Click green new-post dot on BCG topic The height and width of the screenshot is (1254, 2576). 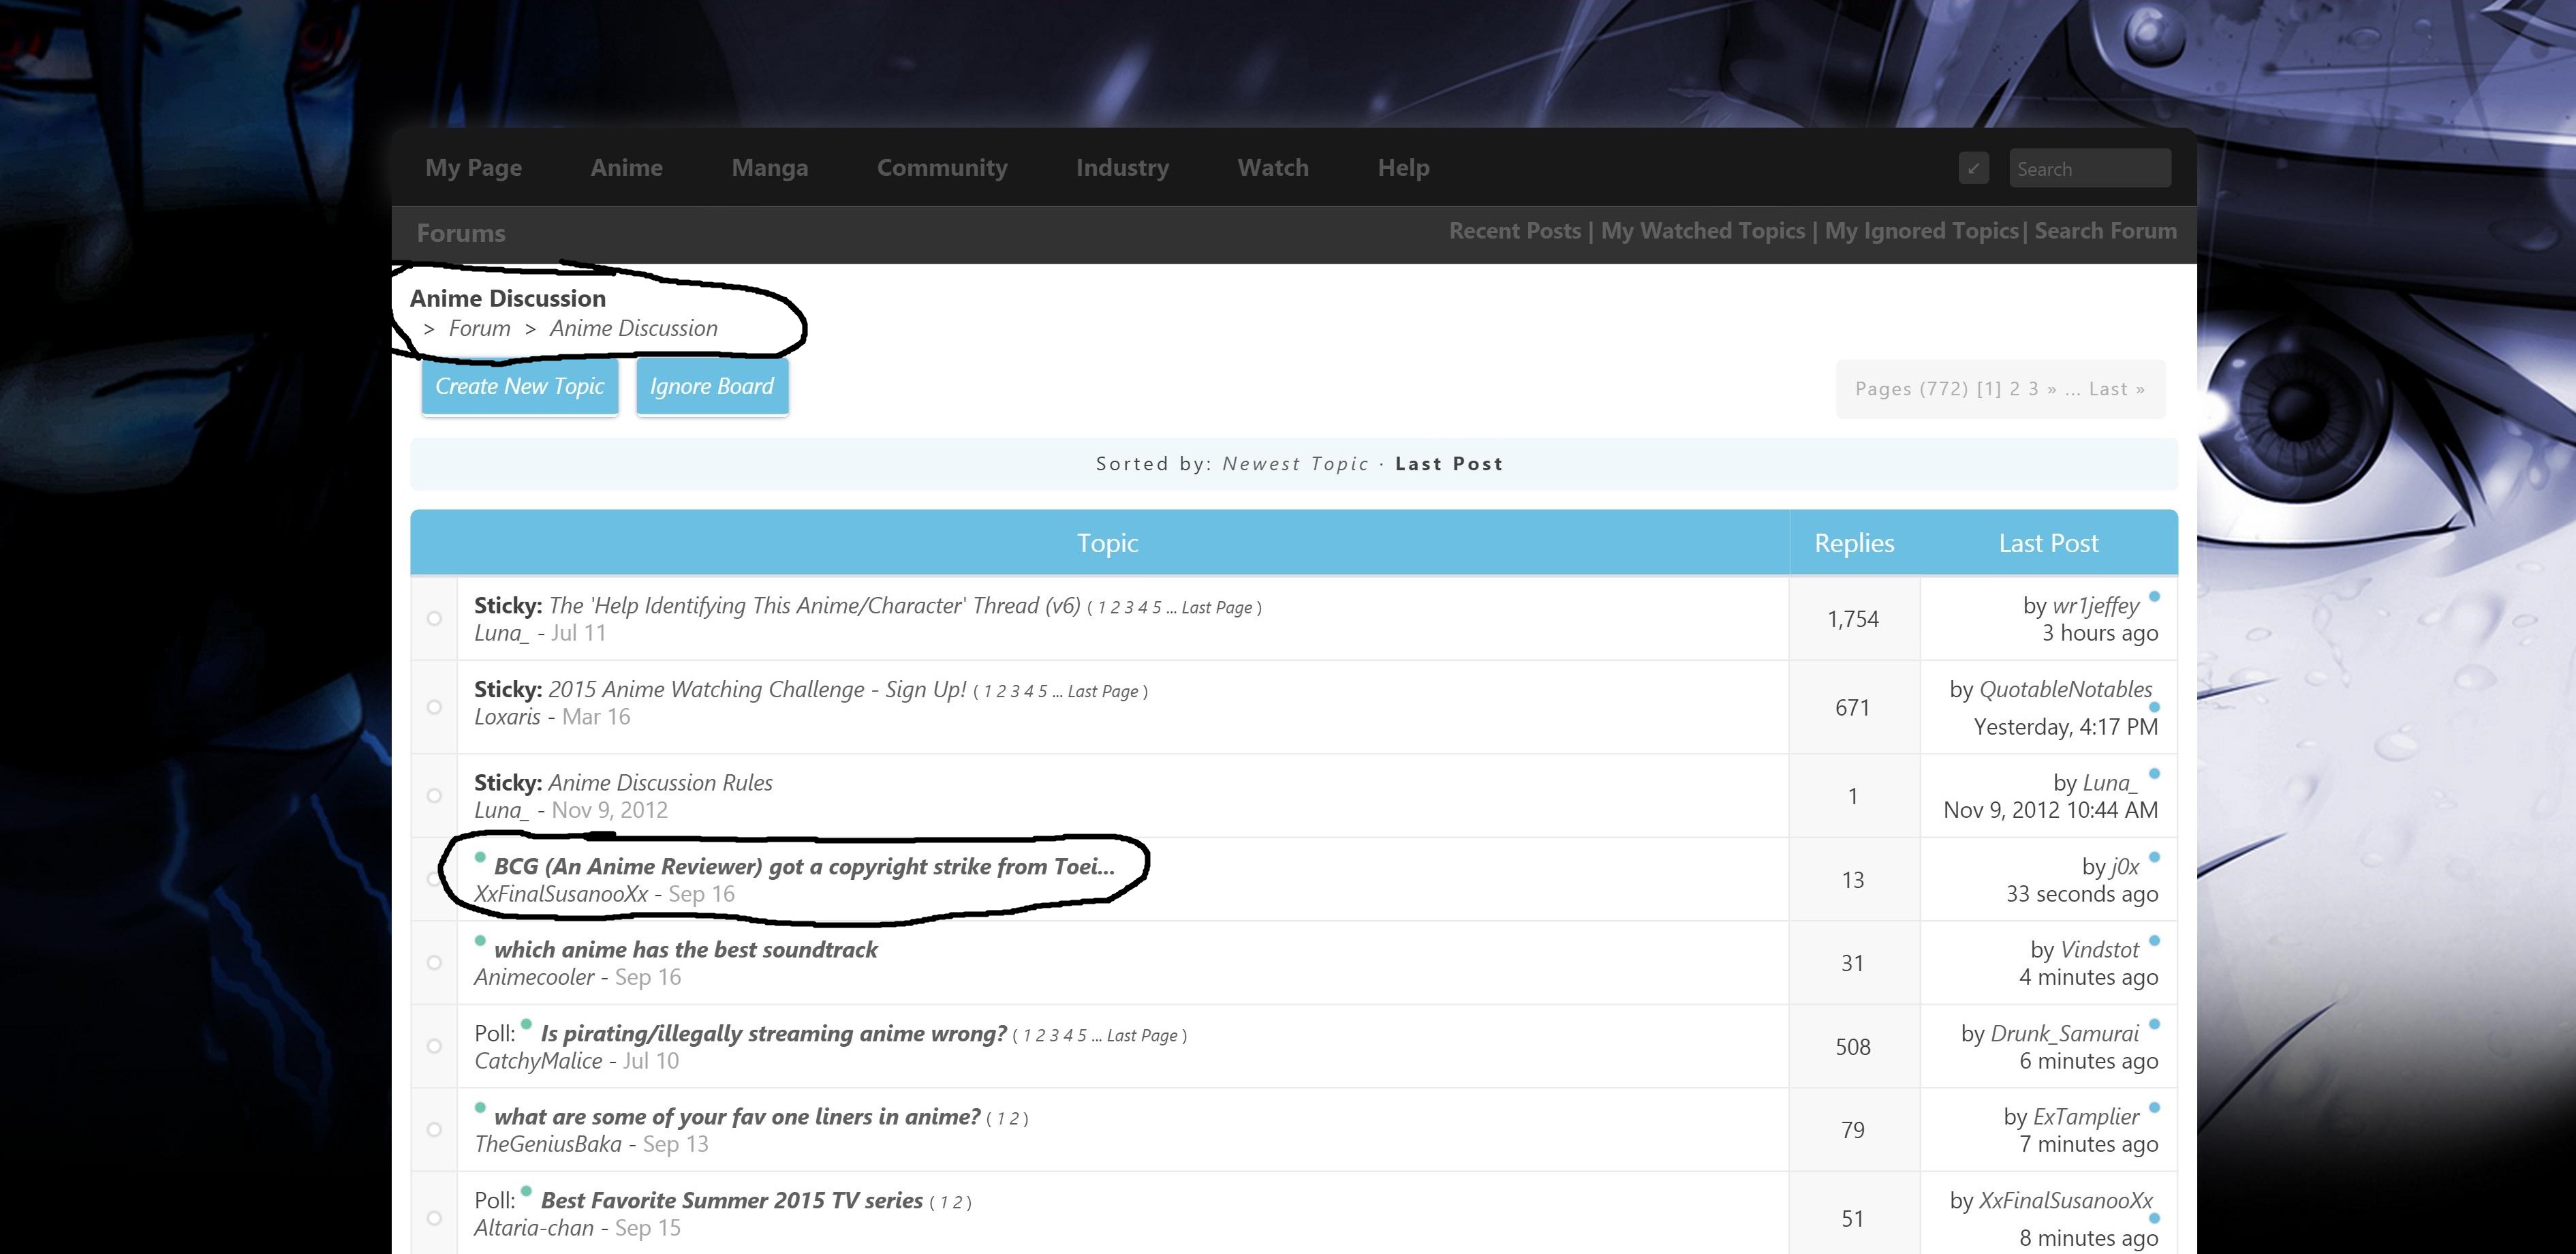click(x=480, y=857)
